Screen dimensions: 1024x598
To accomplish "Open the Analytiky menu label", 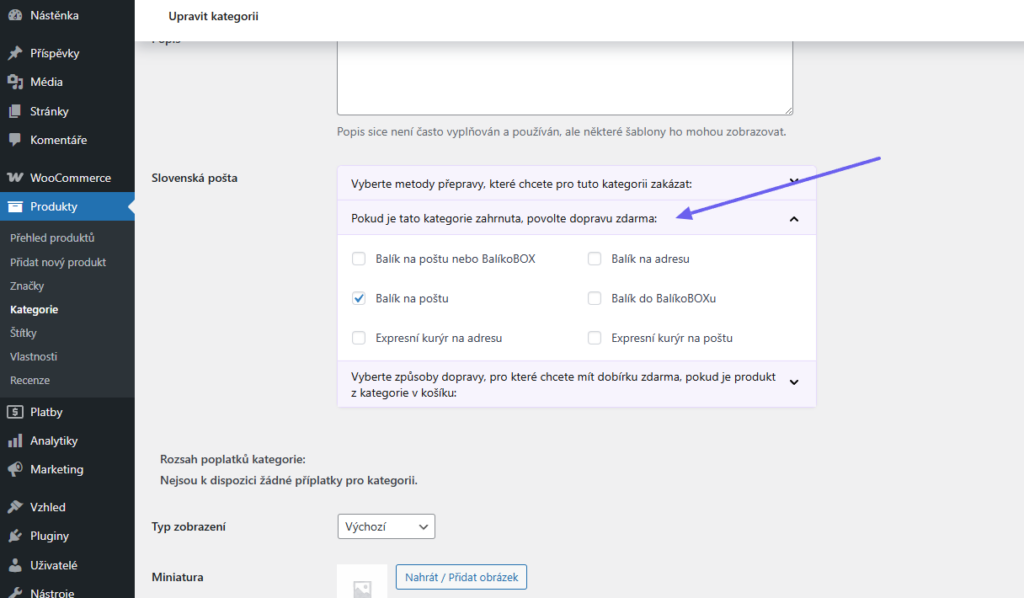I will (54, 441).
